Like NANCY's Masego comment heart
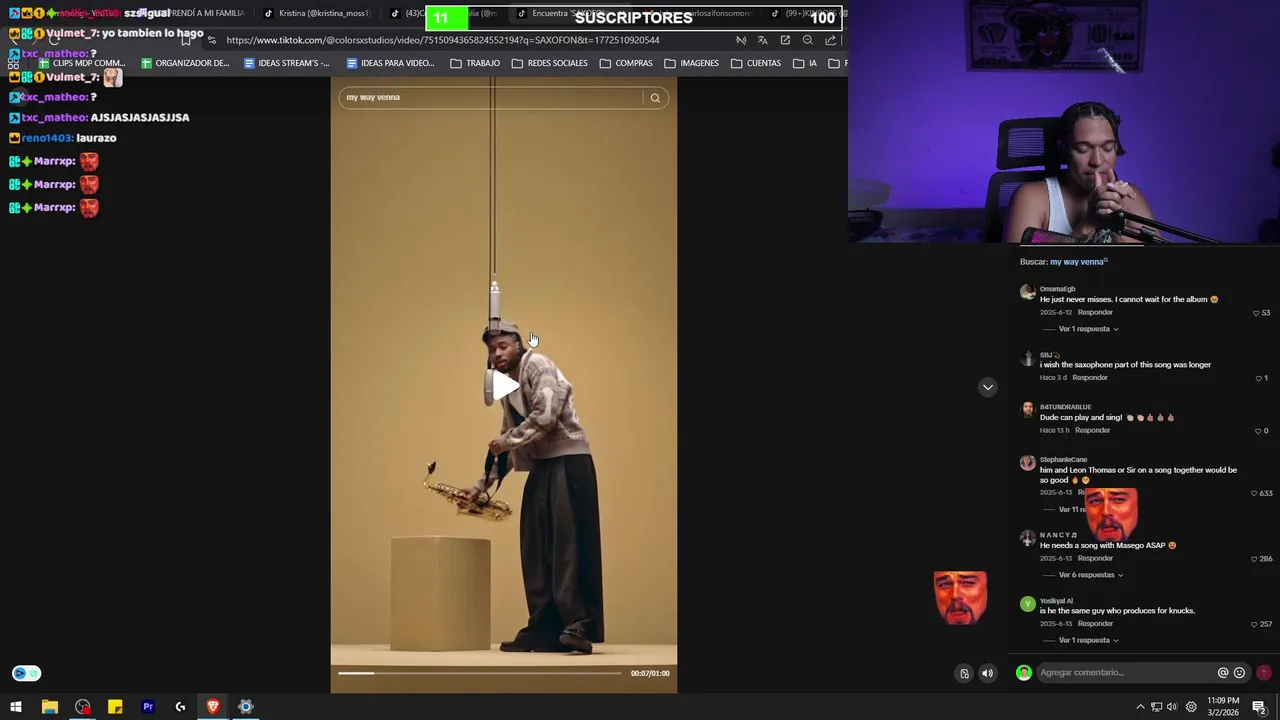This screenshot has height=720, width=1280. coord(1254,559)
